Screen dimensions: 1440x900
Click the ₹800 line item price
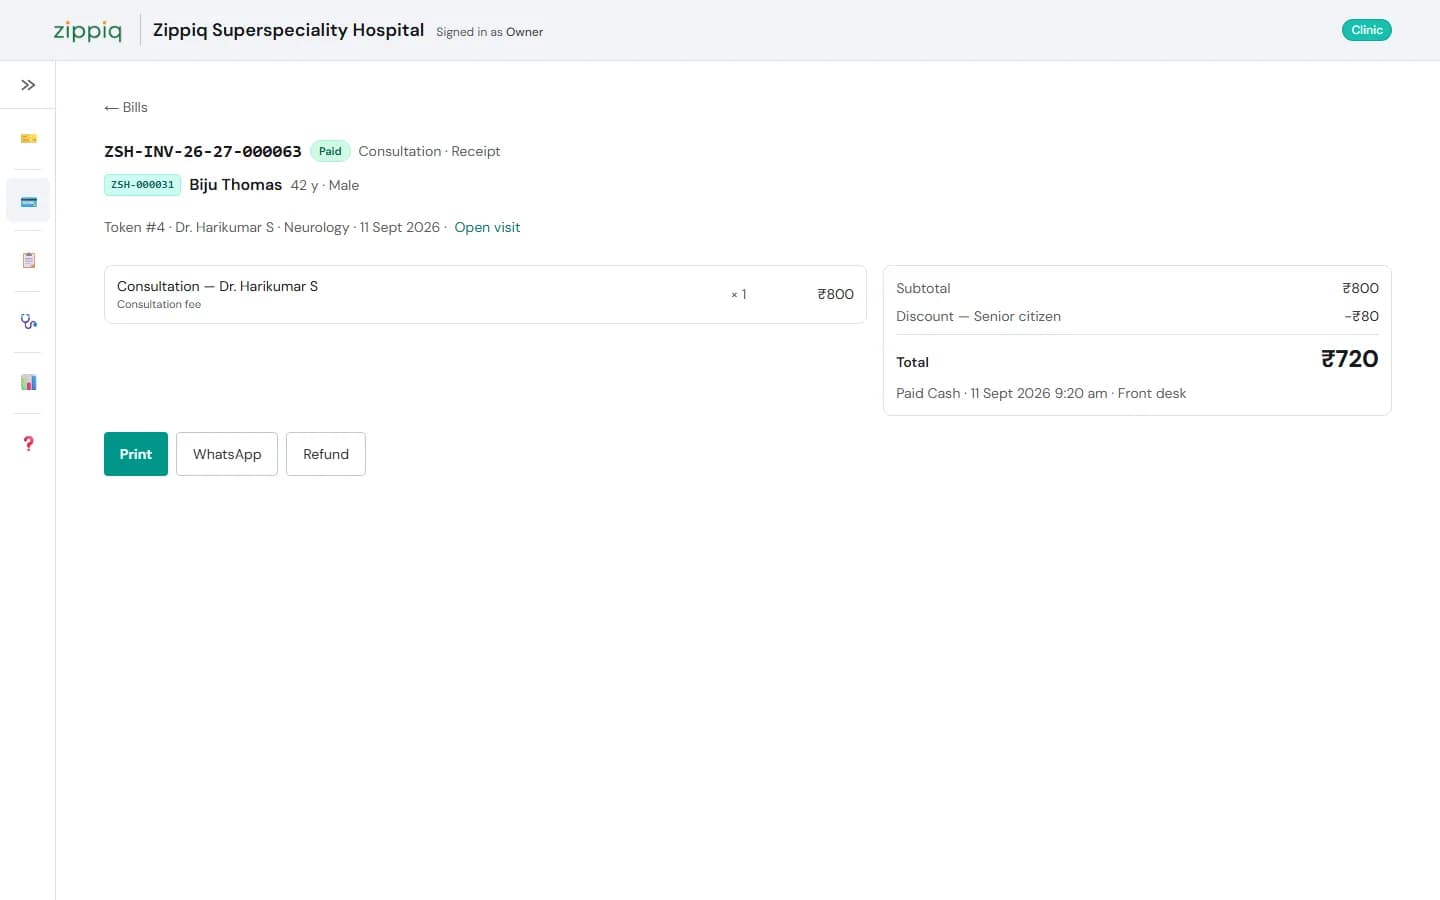pyautogui.click(x=835, y=294)
